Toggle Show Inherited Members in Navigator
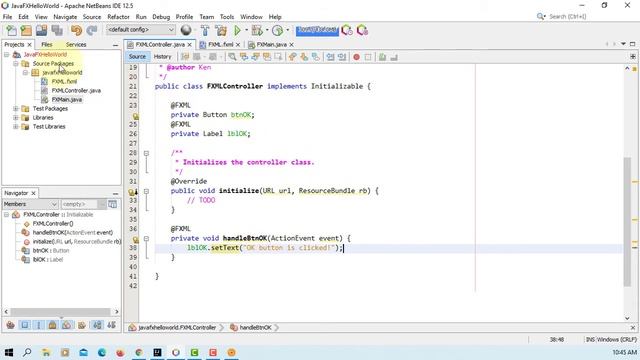Viewport: 640px width, 360px height. [x=10, y=325]
